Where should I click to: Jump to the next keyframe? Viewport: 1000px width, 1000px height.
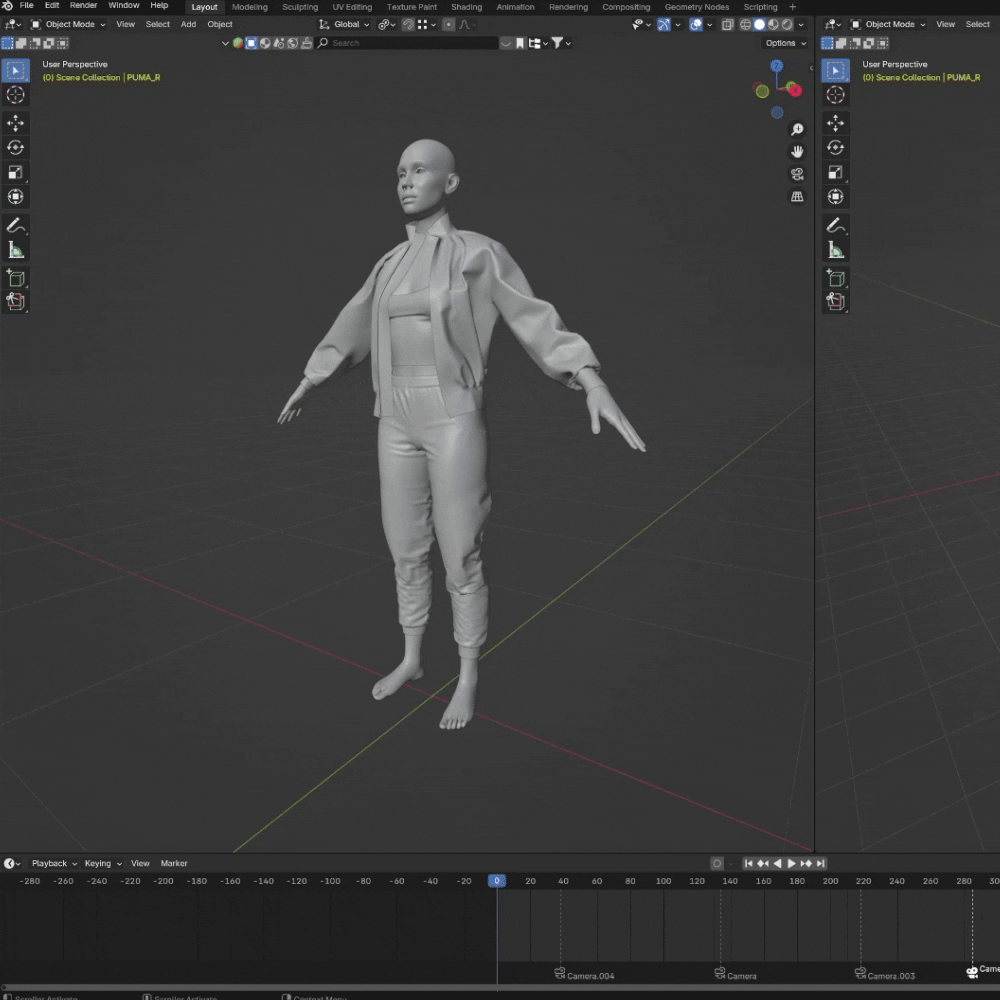(806, 864)
